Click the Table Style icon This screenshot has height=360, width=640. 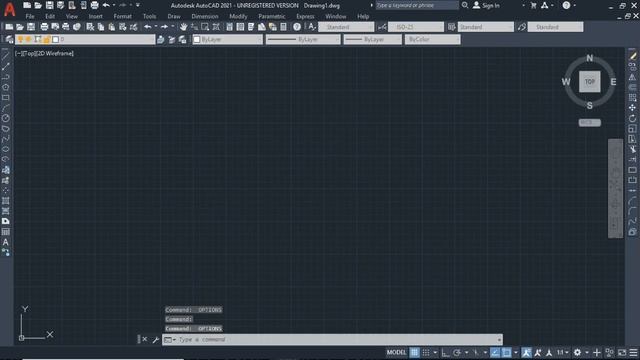[x=451, y=27]
